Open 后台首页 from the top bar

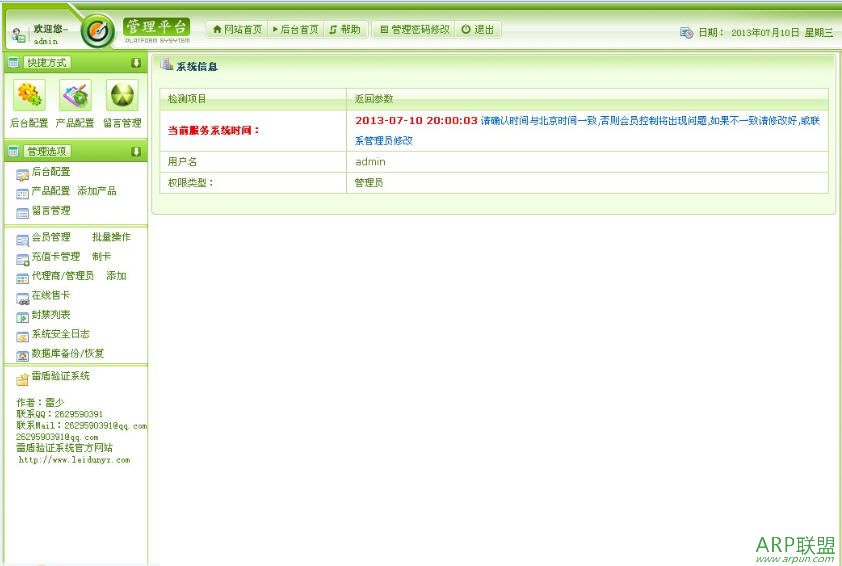click(296, 30)
